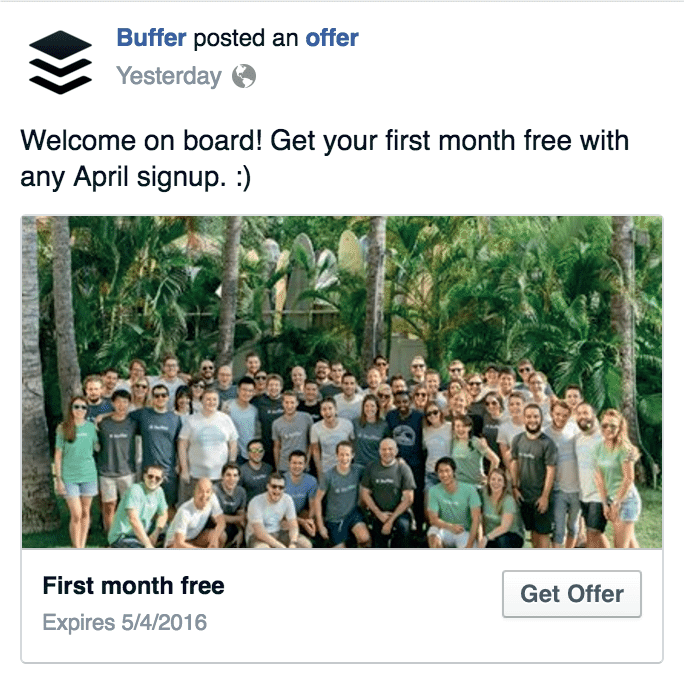Click the "Yesterday" post timestamp
The height and width of the screenshot is (684, 684).
(168, 76)
